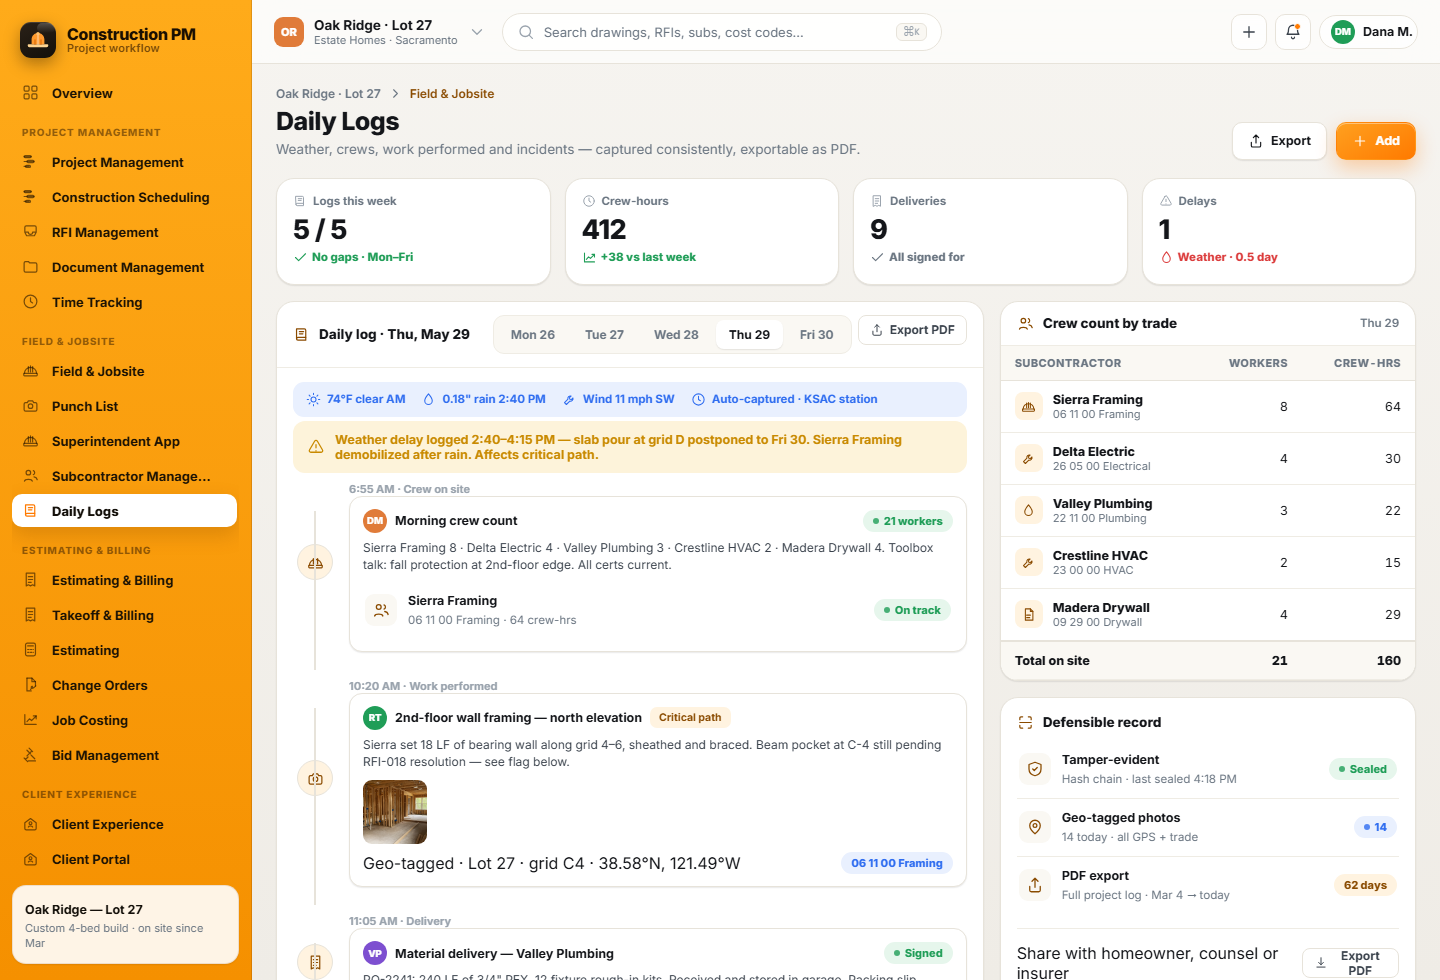Open Change Orders page
1440x980 pixels.
(125, 686)
